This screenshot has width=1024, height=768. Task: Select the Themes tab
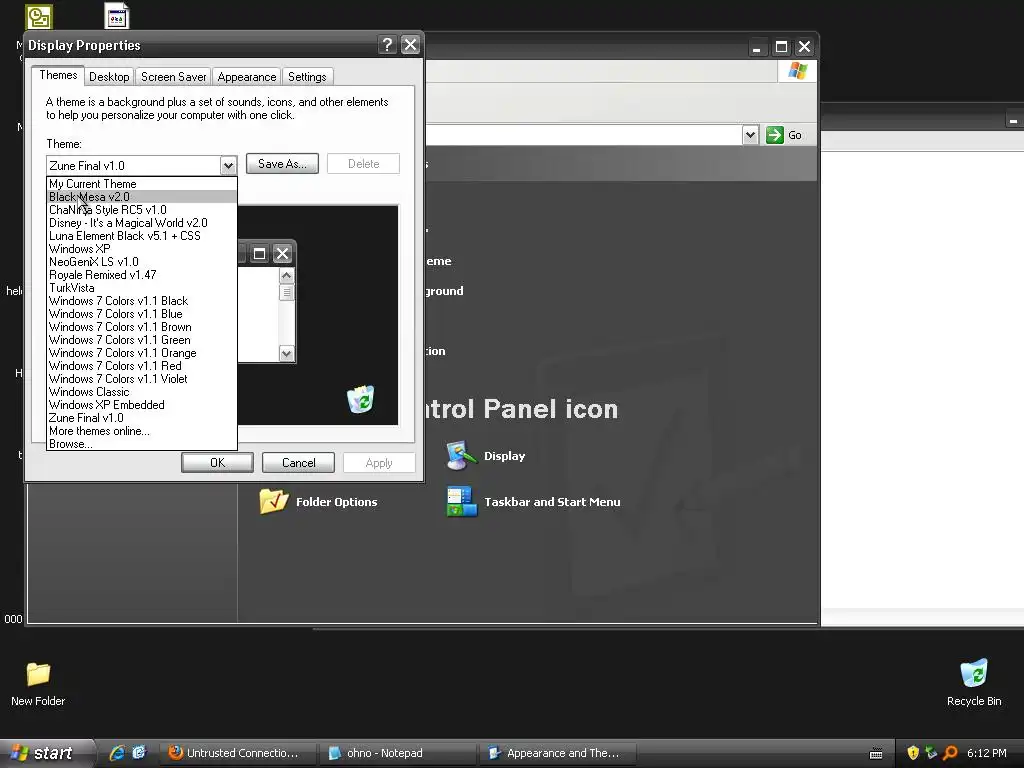click(x=58, y=75)
